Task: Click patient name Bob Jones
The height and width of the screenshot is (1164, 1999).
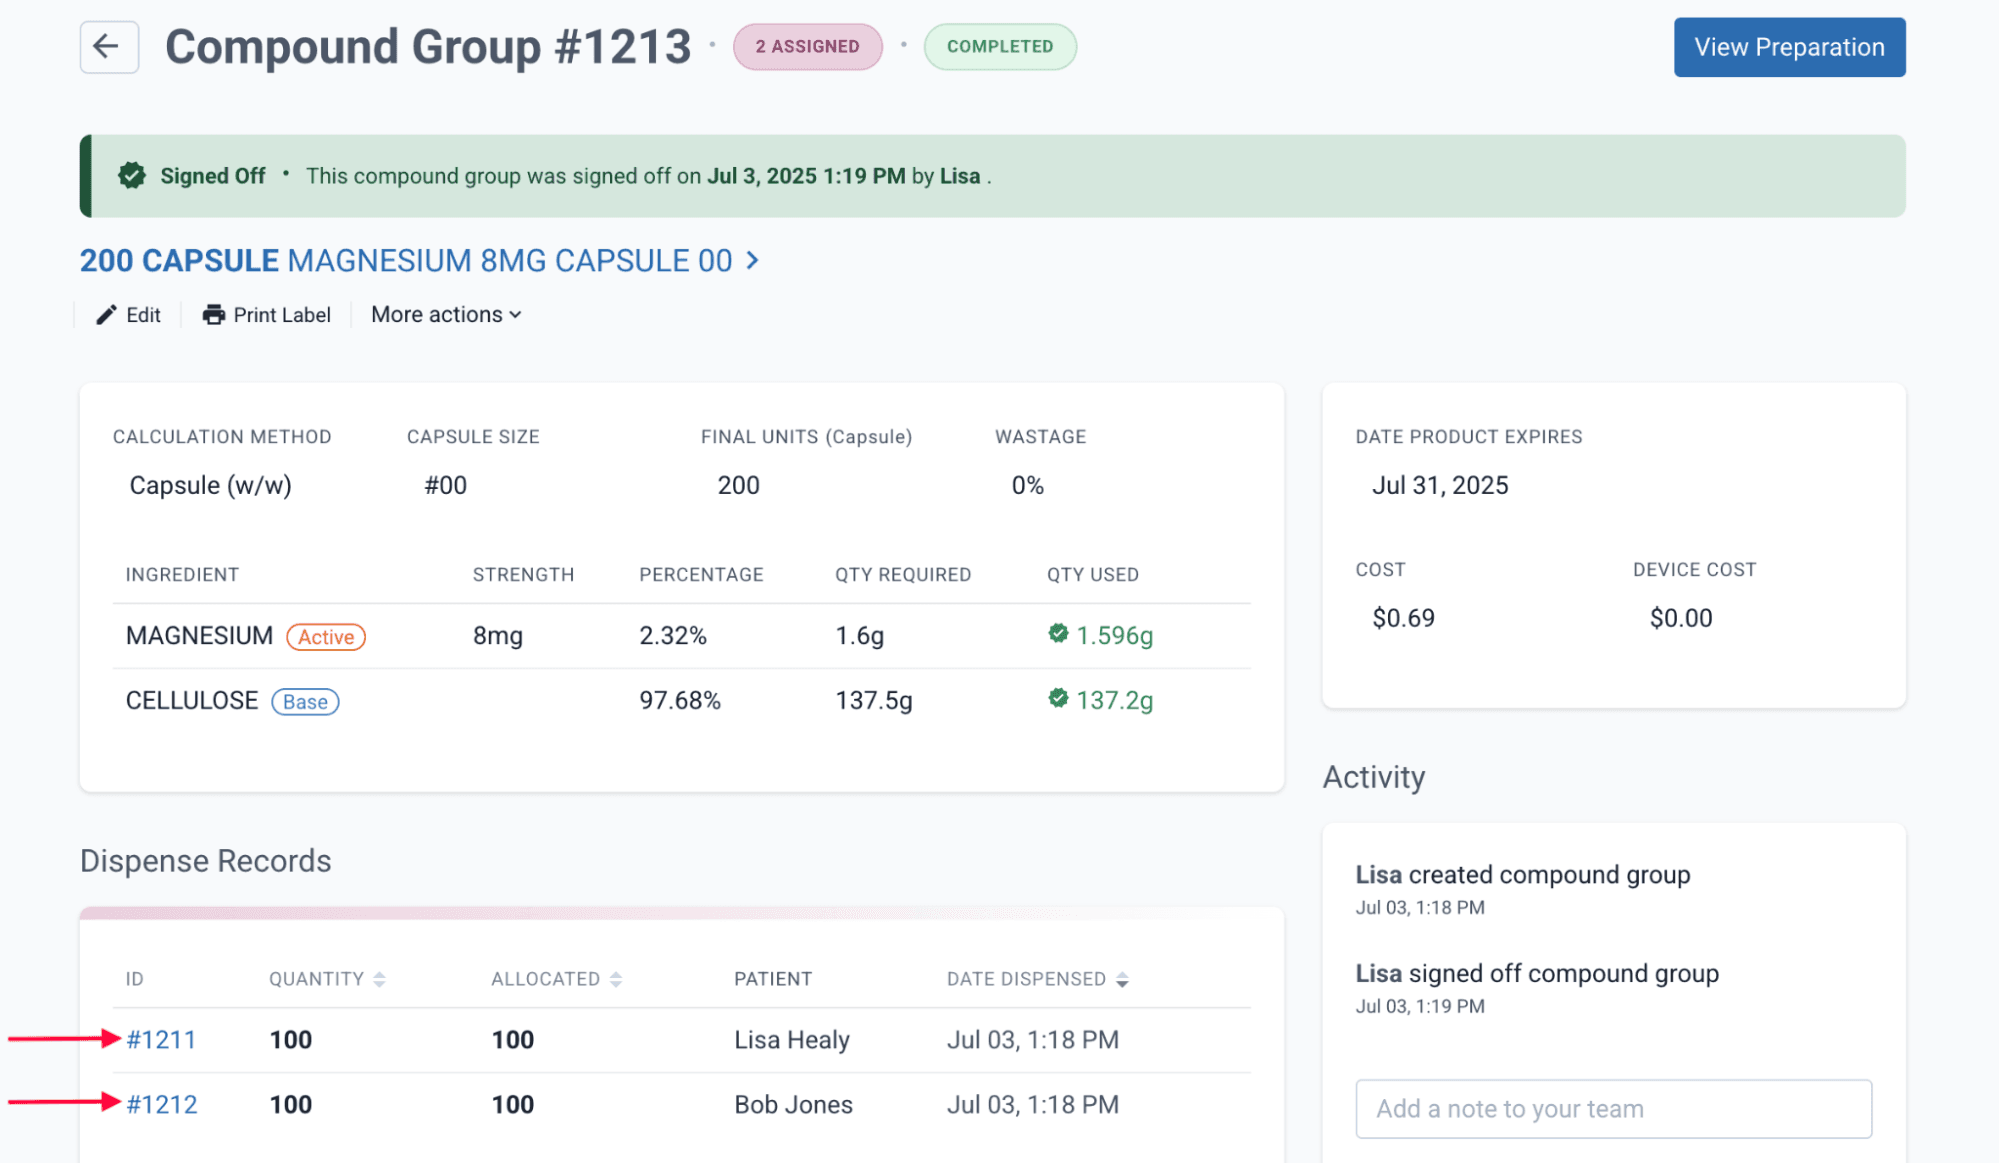Action: [793, 1105]
